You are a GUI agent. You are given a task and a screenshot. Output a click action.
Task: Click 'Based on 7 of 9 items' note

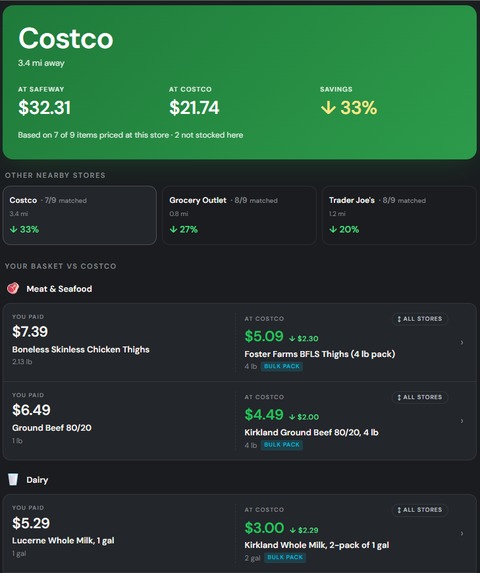(130, 135)
